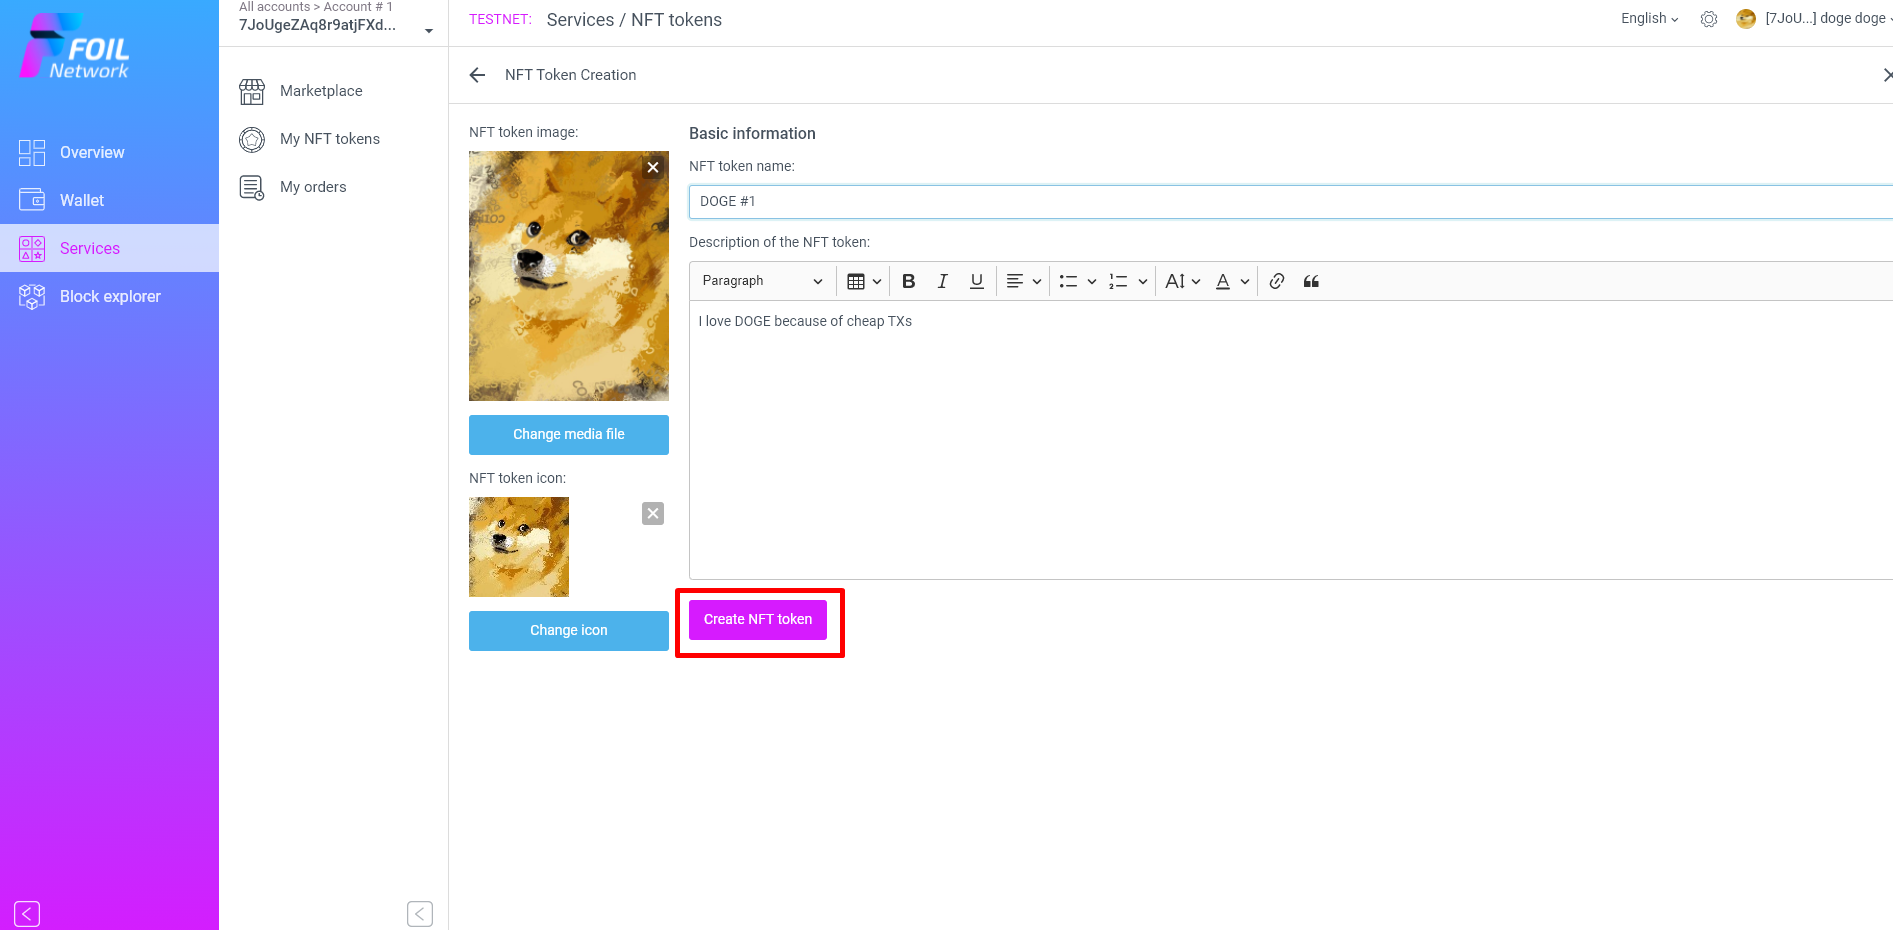Click the 'NFT Token Creation' heading
Screen dimensions: 1893x930
(570, 75)
